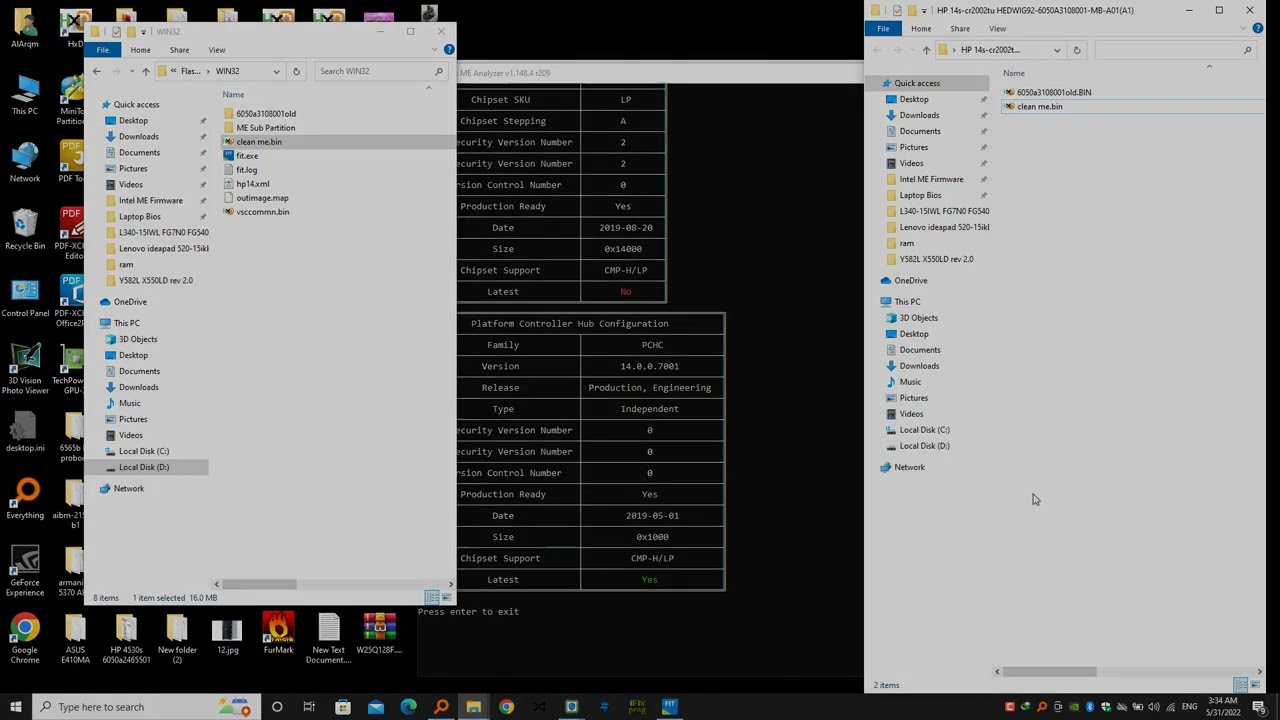The width and height of the screenshot is (1280, 720).
Task: Open View tab in WIN32 window
Action: pos(217,49)
